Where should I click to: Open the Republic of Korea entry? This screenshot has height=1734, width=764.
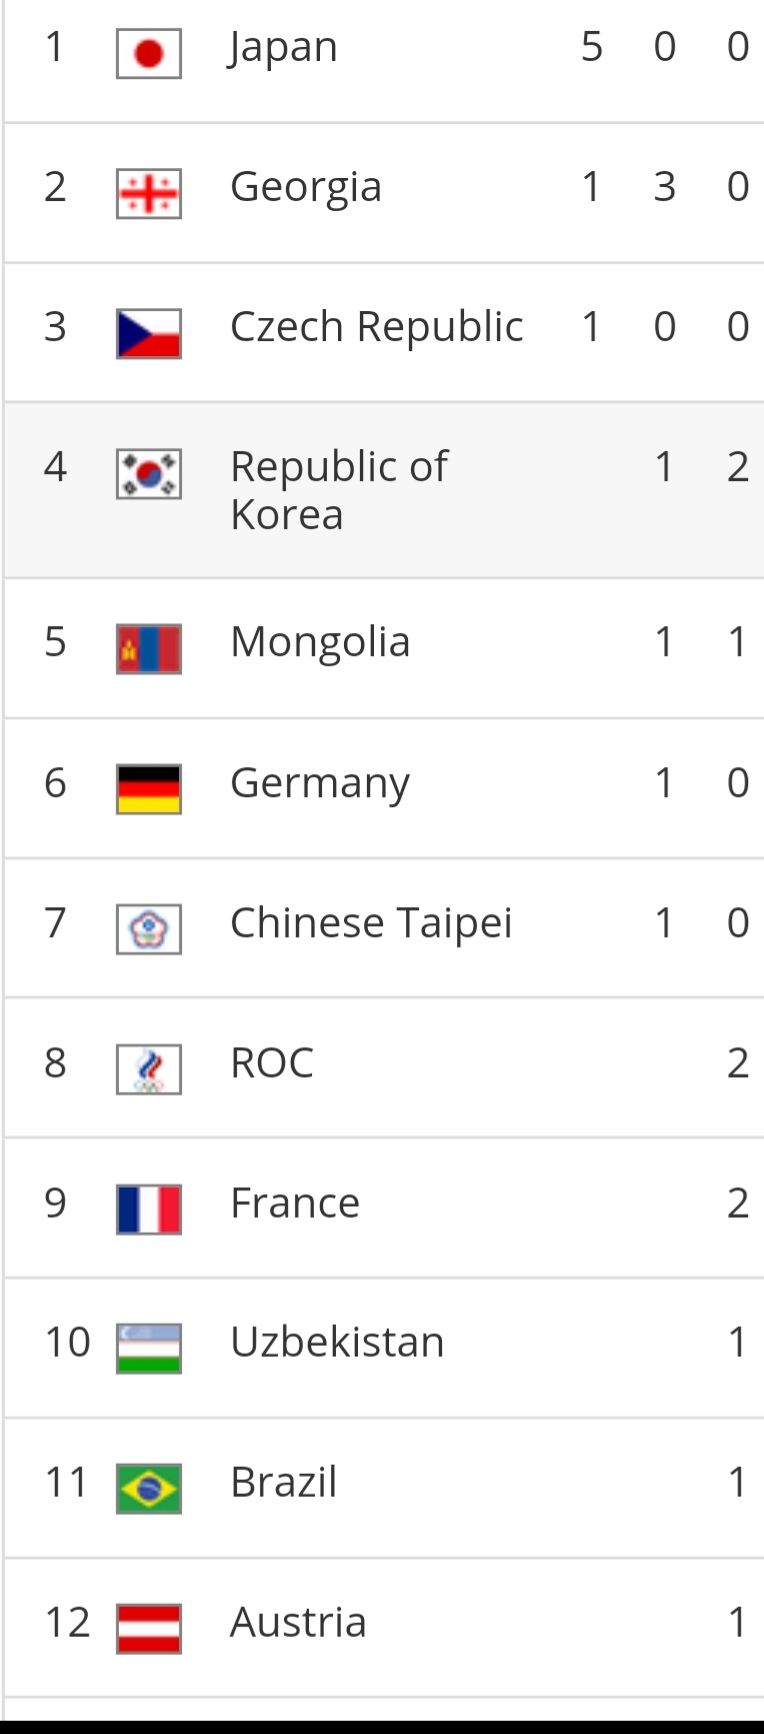338,490
